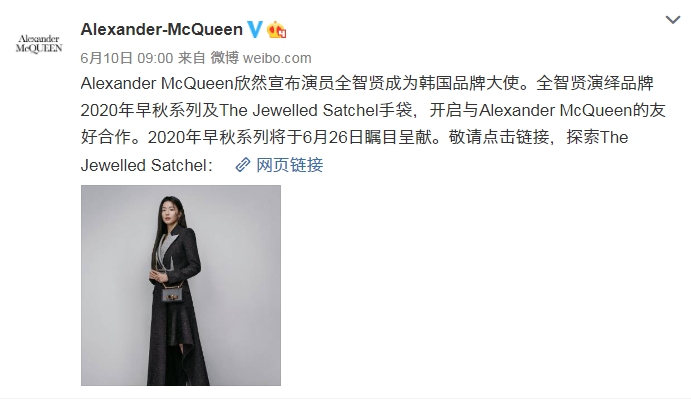This screenshot has height=400, width=691.
Task: Click the 6月10日 09:00 timestamp
Action: tap(126, 58)
